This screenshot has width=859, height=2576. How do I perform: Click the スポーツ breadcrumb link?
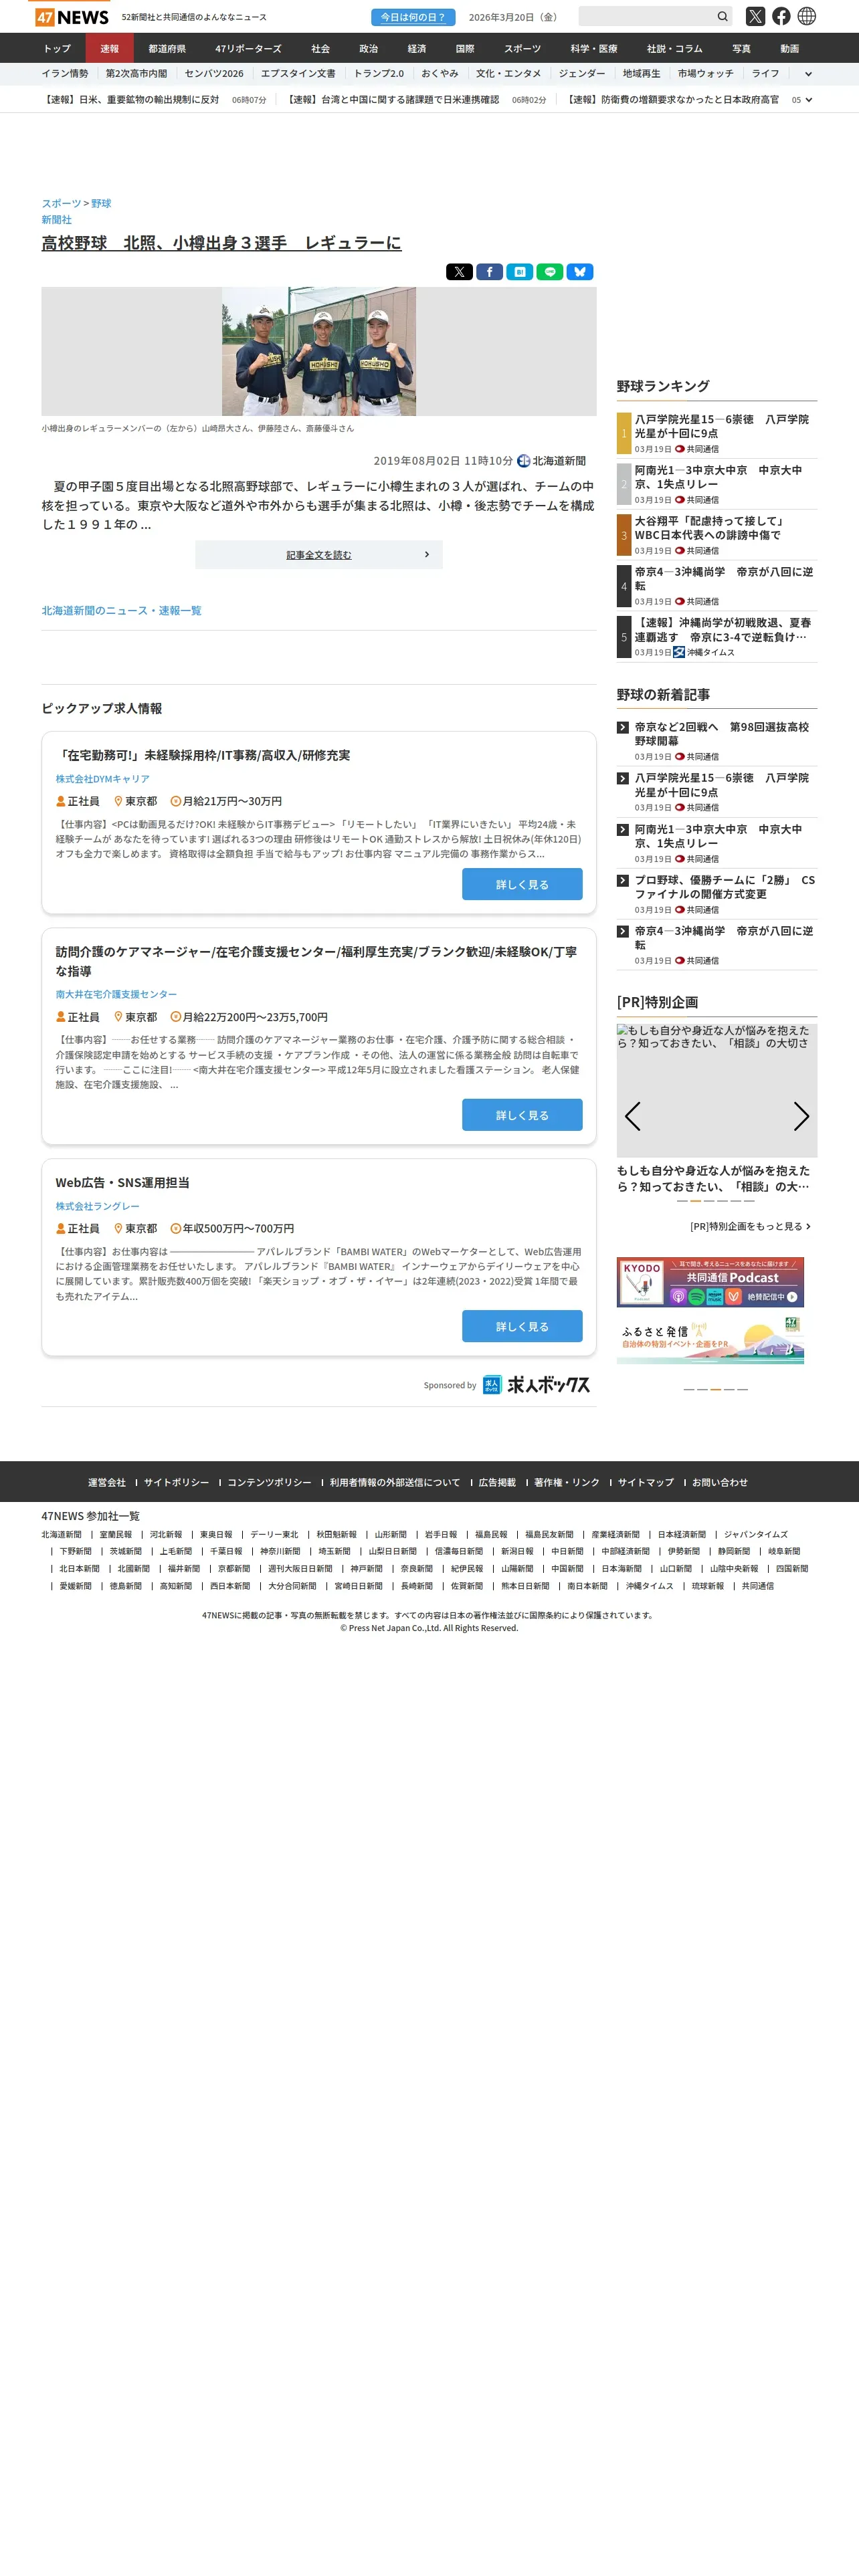pyautogui.click(x=61, y=203)
